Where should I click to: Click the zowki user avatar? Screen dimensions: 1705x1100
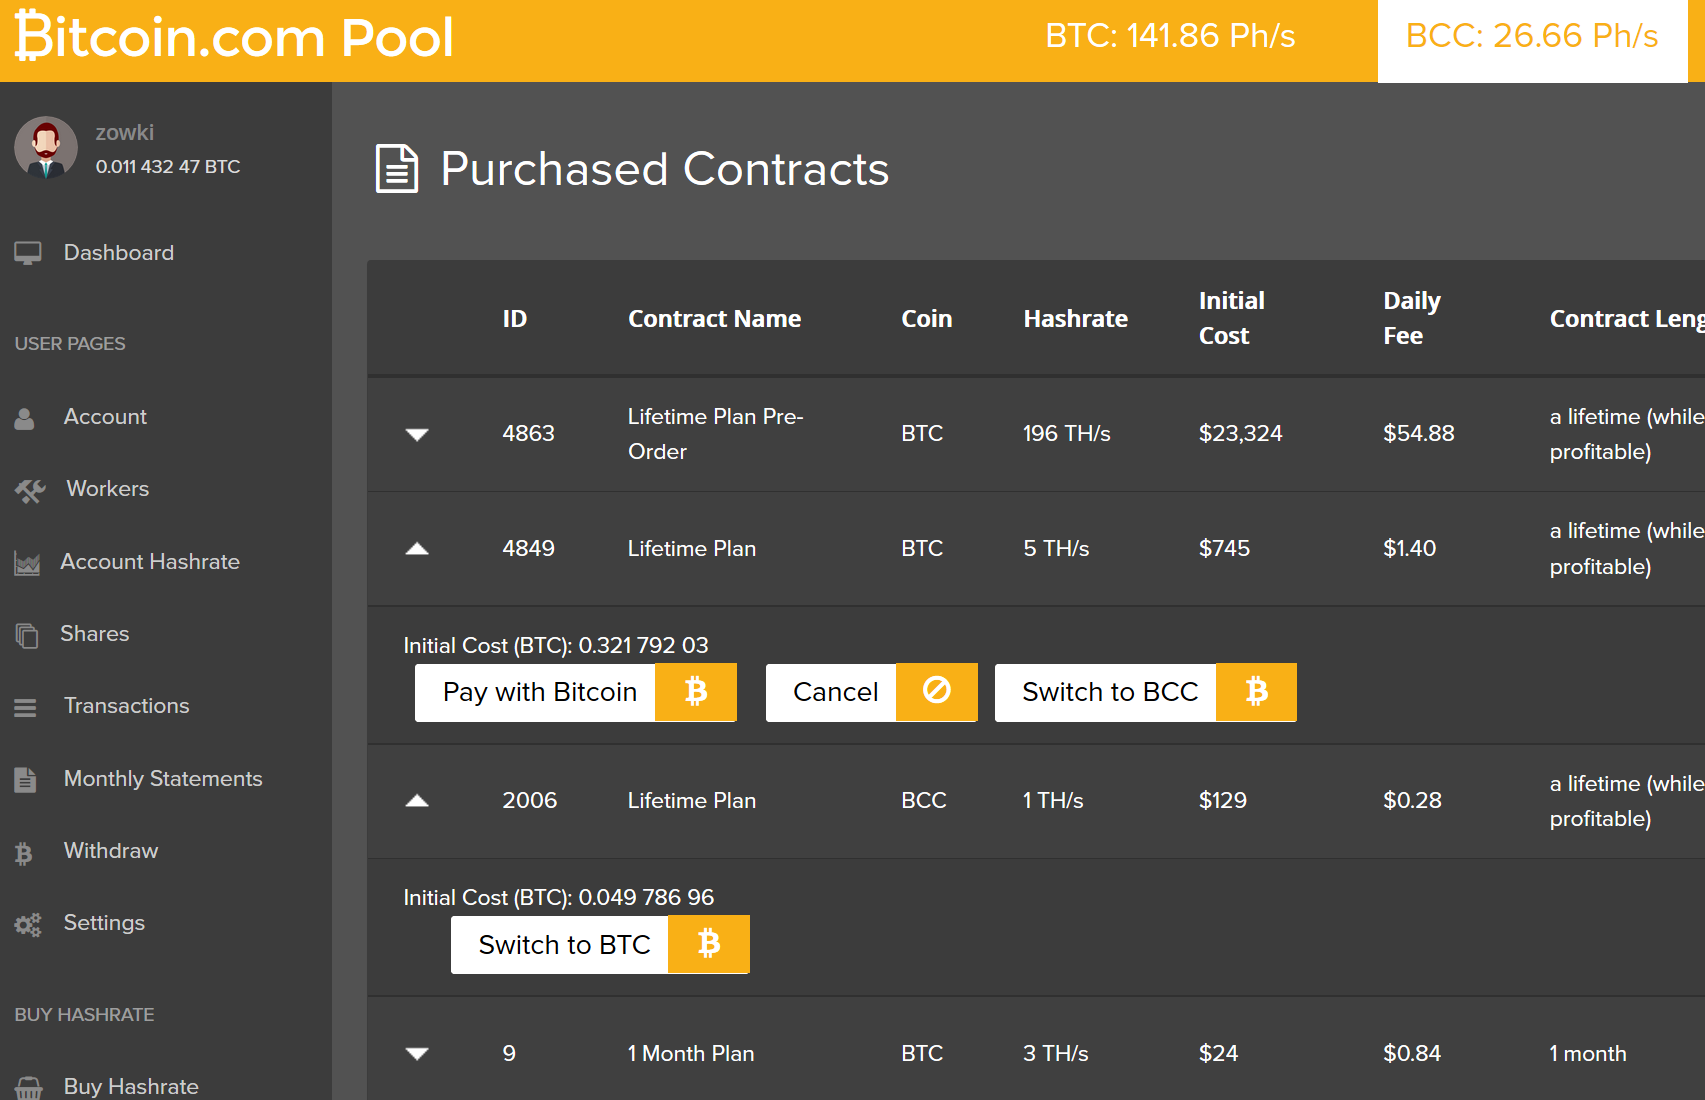point(46,148)
